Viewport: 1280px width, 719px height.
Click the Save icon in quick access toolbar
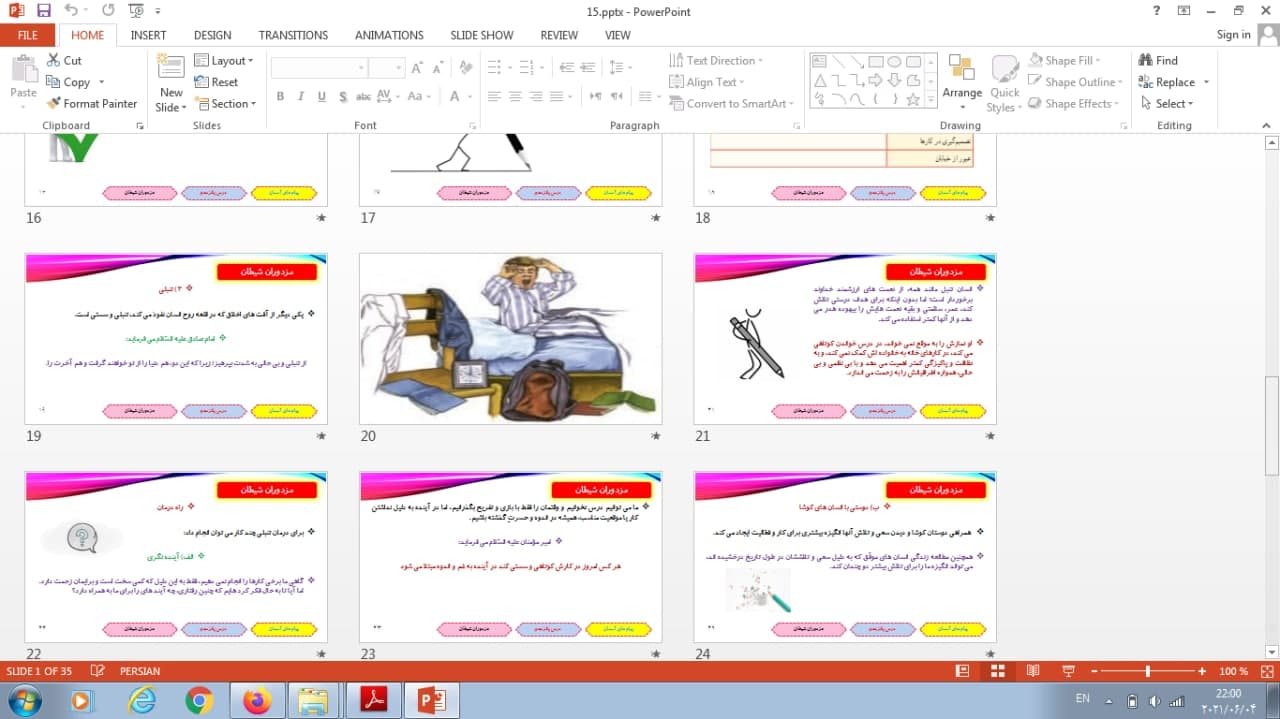click(43, 11)
